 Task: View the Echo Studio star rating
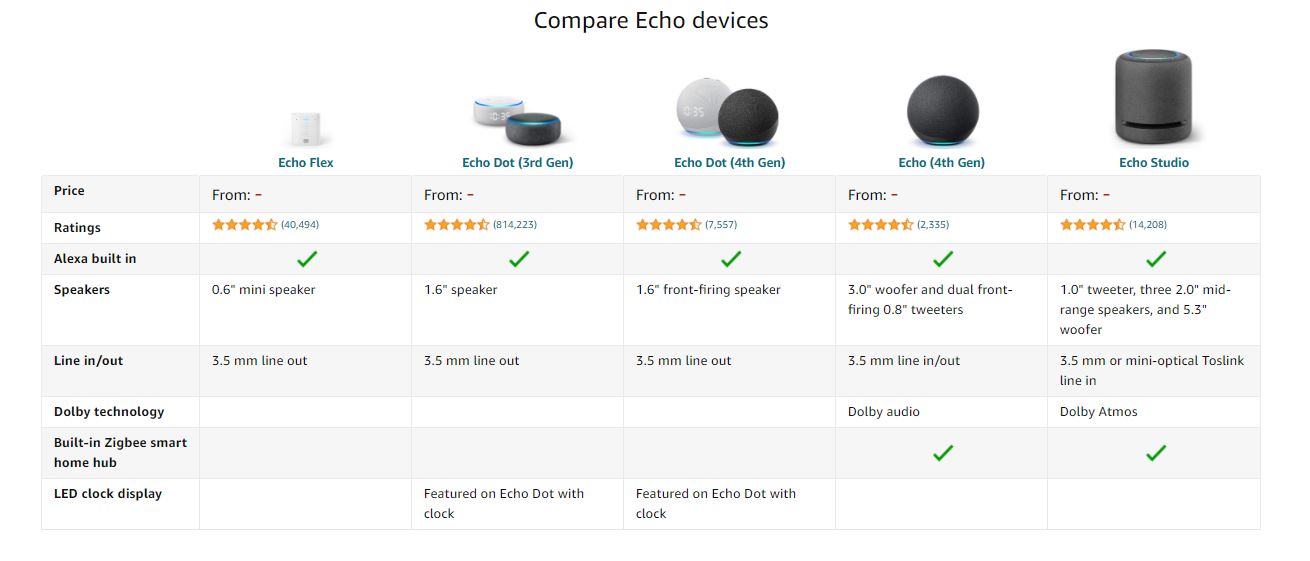tap(1093, 225)
